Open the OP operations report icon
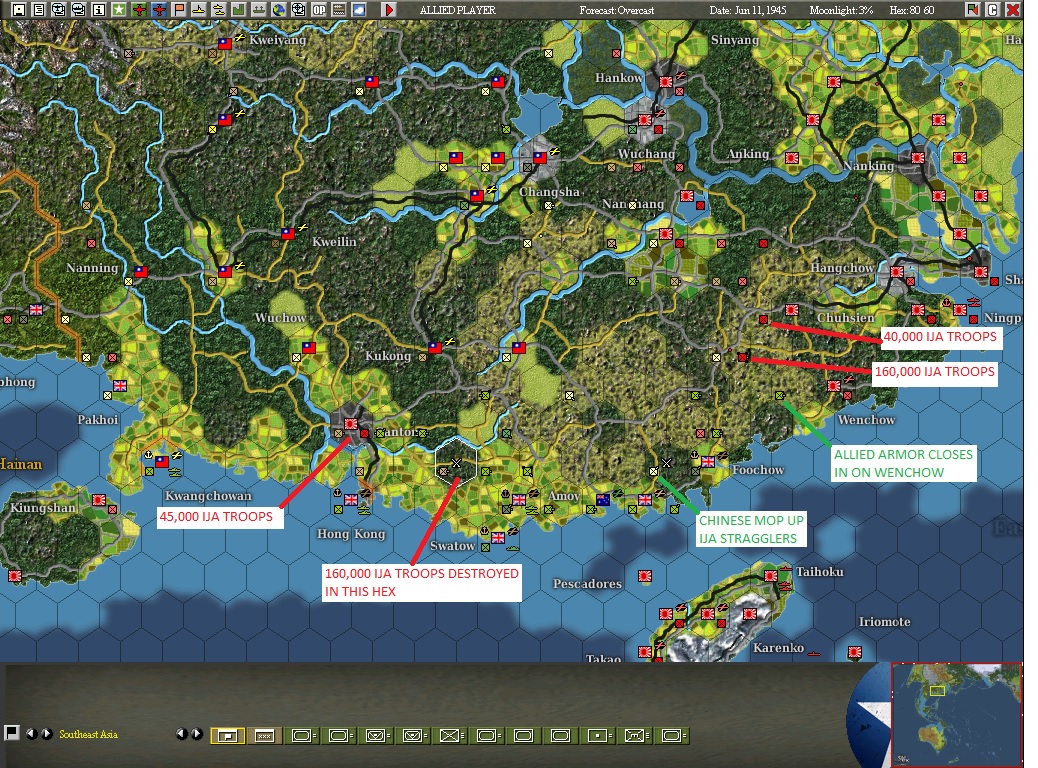 tap(319, 10)
